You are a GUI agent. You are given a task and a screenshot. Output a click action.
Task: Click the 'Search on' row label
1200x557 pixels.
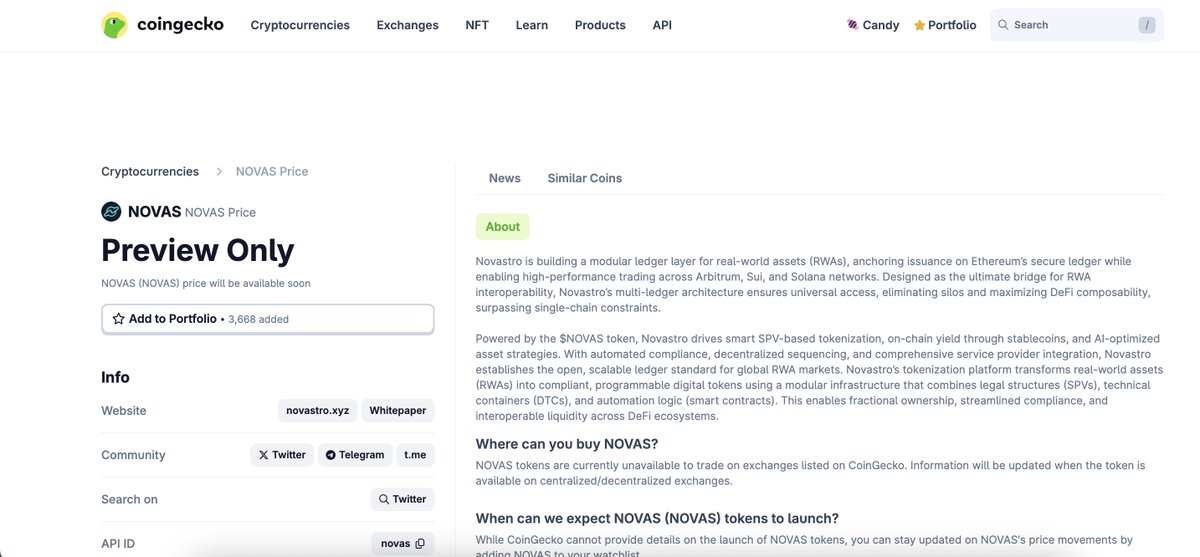click(x=130, y=499)
